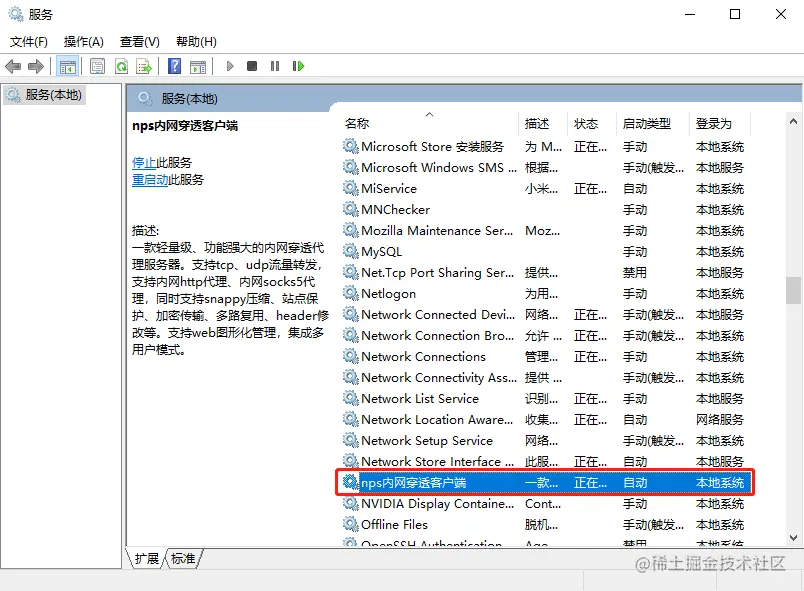Click gear icon of Microsoft Store 安装服务

coord(351,146)
